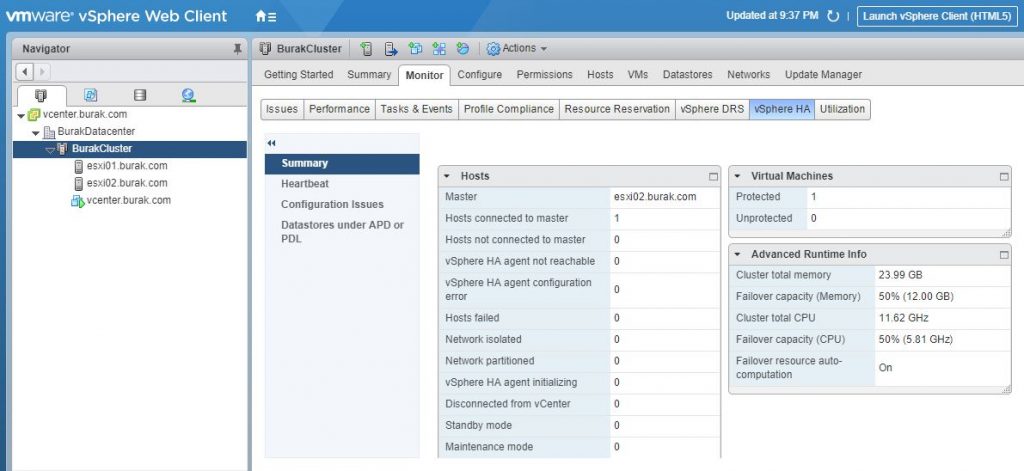Open the Datastores tab
Image resolution: width=1024 pixels, height=471 pixels.
pos(688,74)
